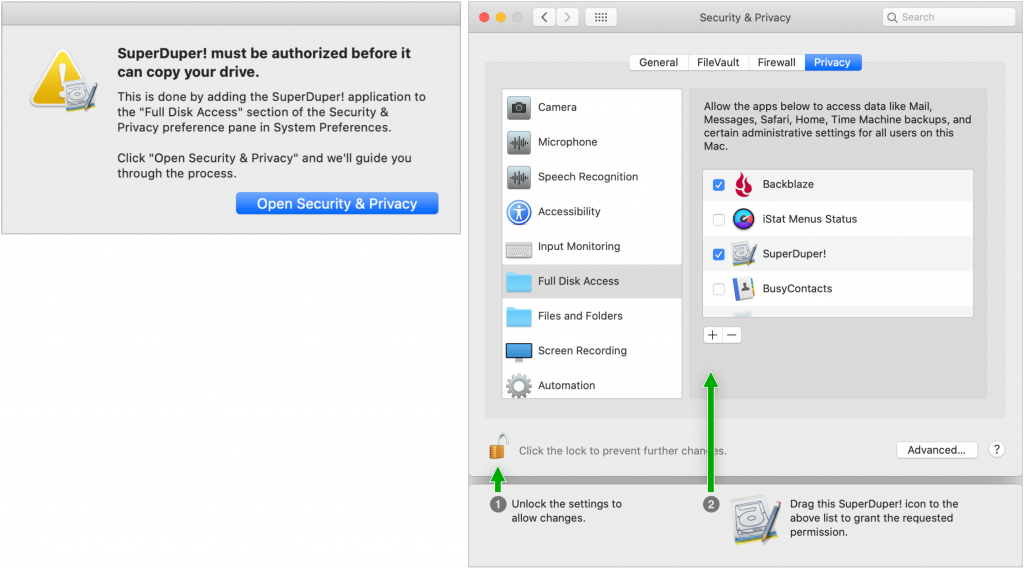The width and height of the screenshot is (1024, 569).
Task: Click the search magnifier icon
Action: pos(892,18)
